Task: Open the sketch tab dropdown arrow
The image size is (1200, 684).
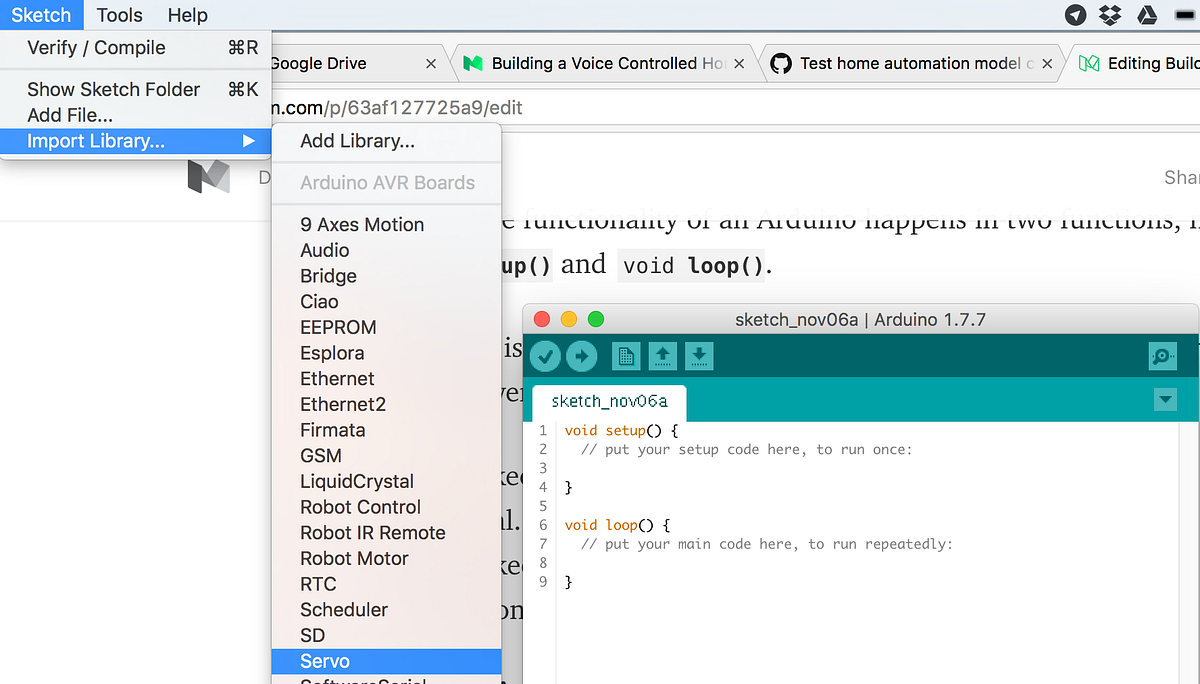Action: coord(1165,399)
